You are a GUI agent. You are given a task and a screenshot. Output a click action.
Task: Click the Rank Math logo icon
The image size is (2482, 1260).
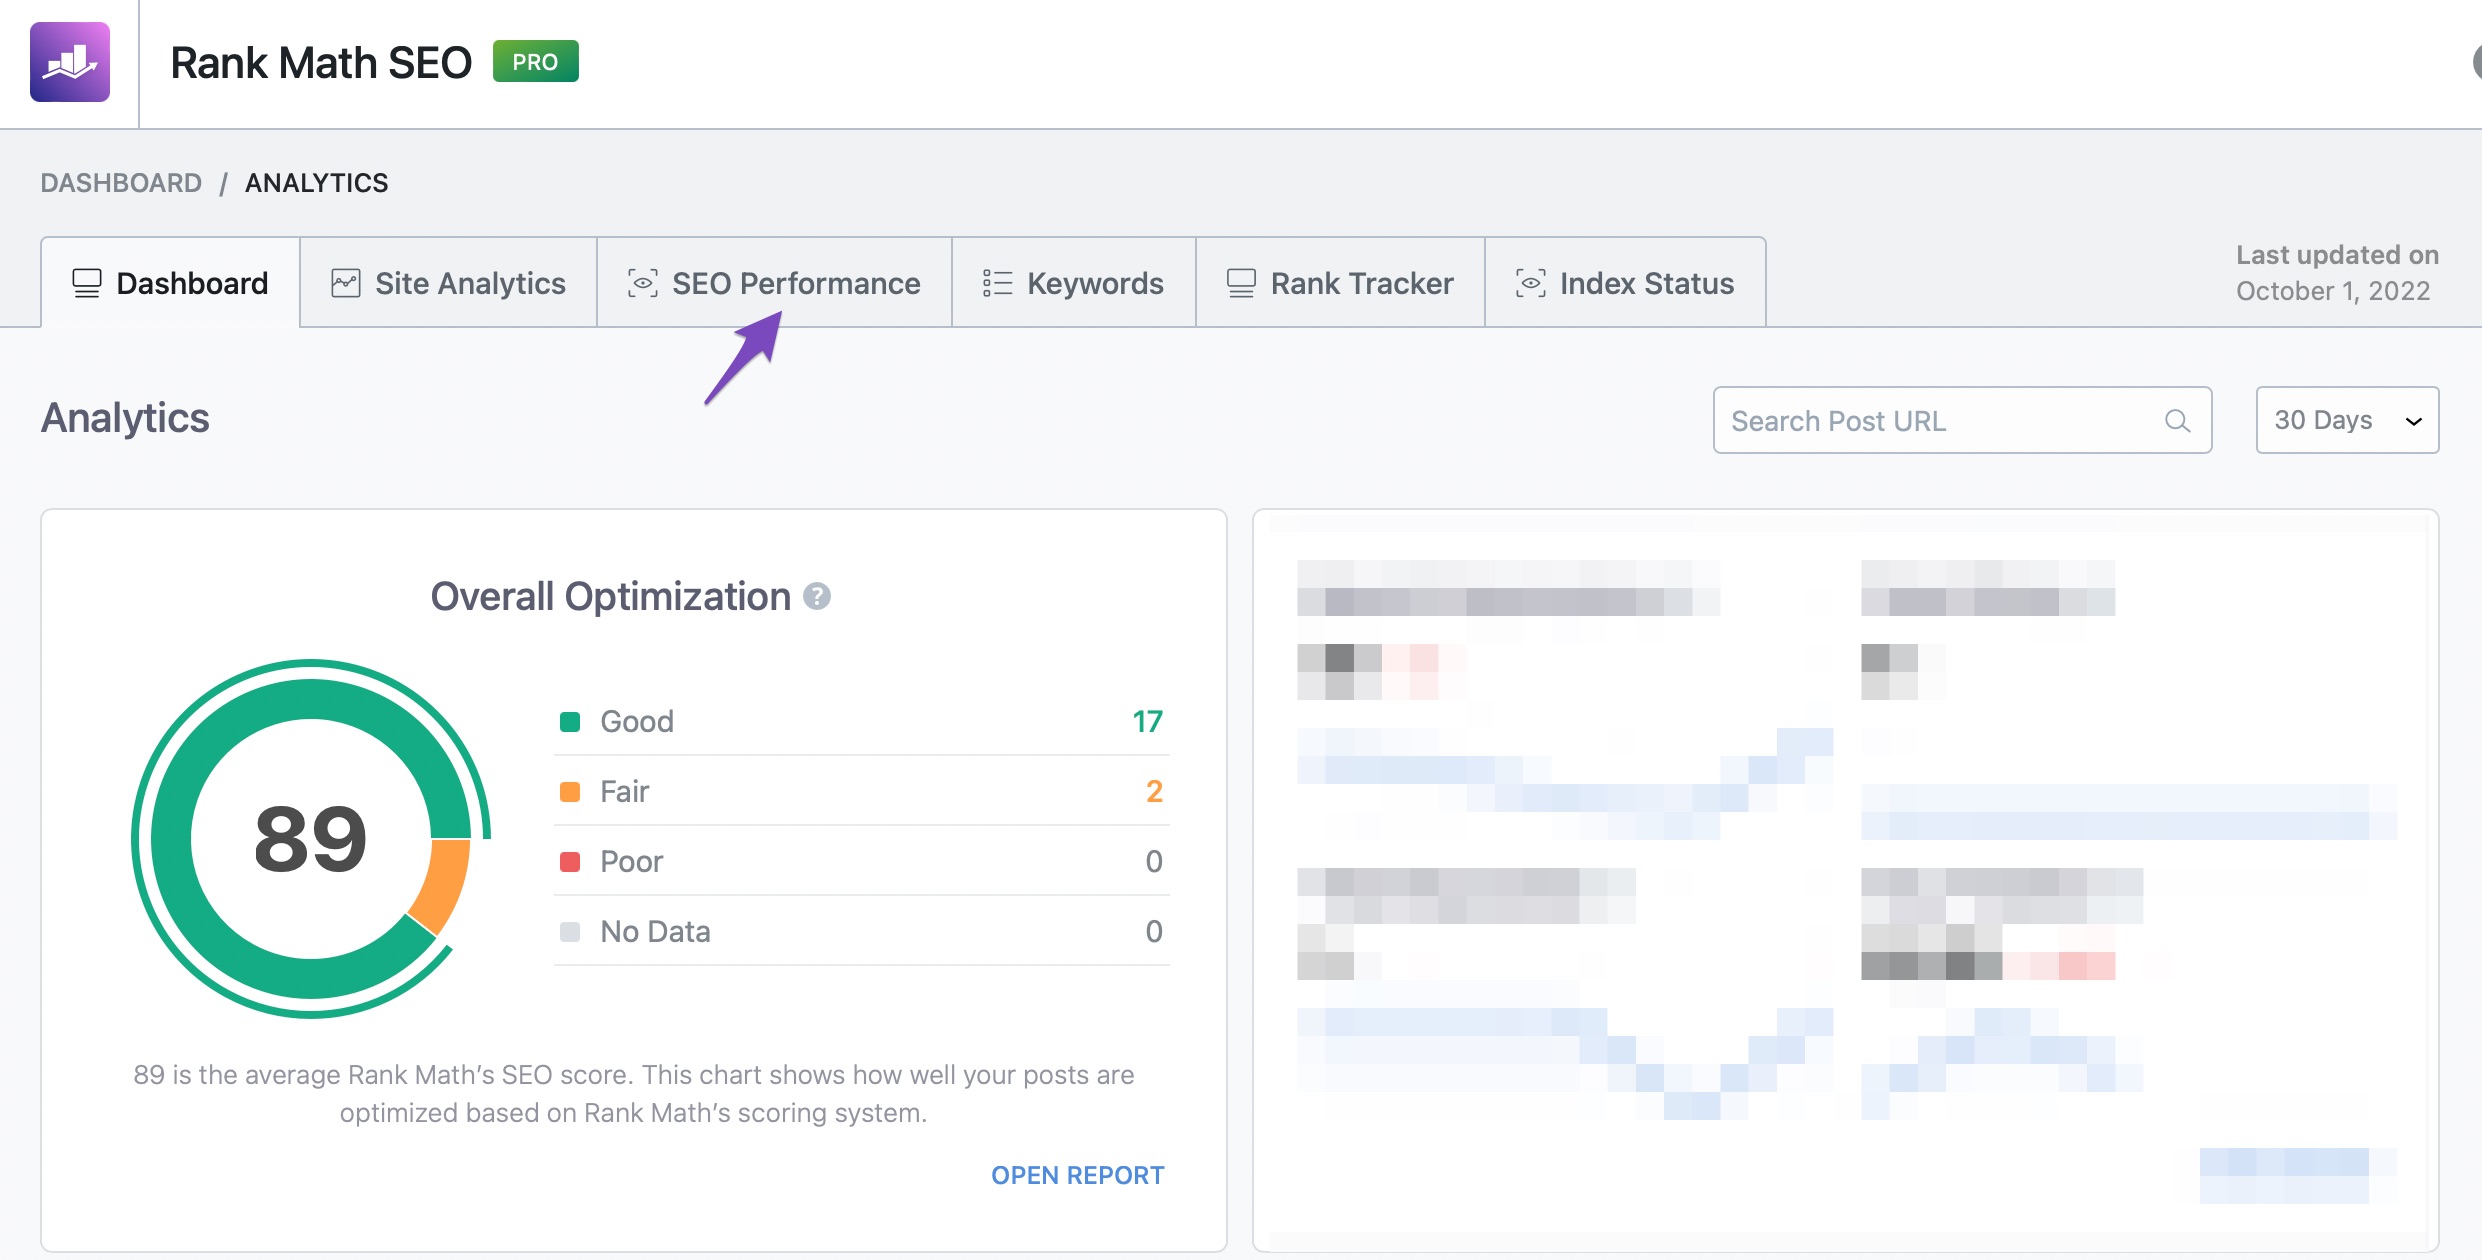(x=70, y=62)
